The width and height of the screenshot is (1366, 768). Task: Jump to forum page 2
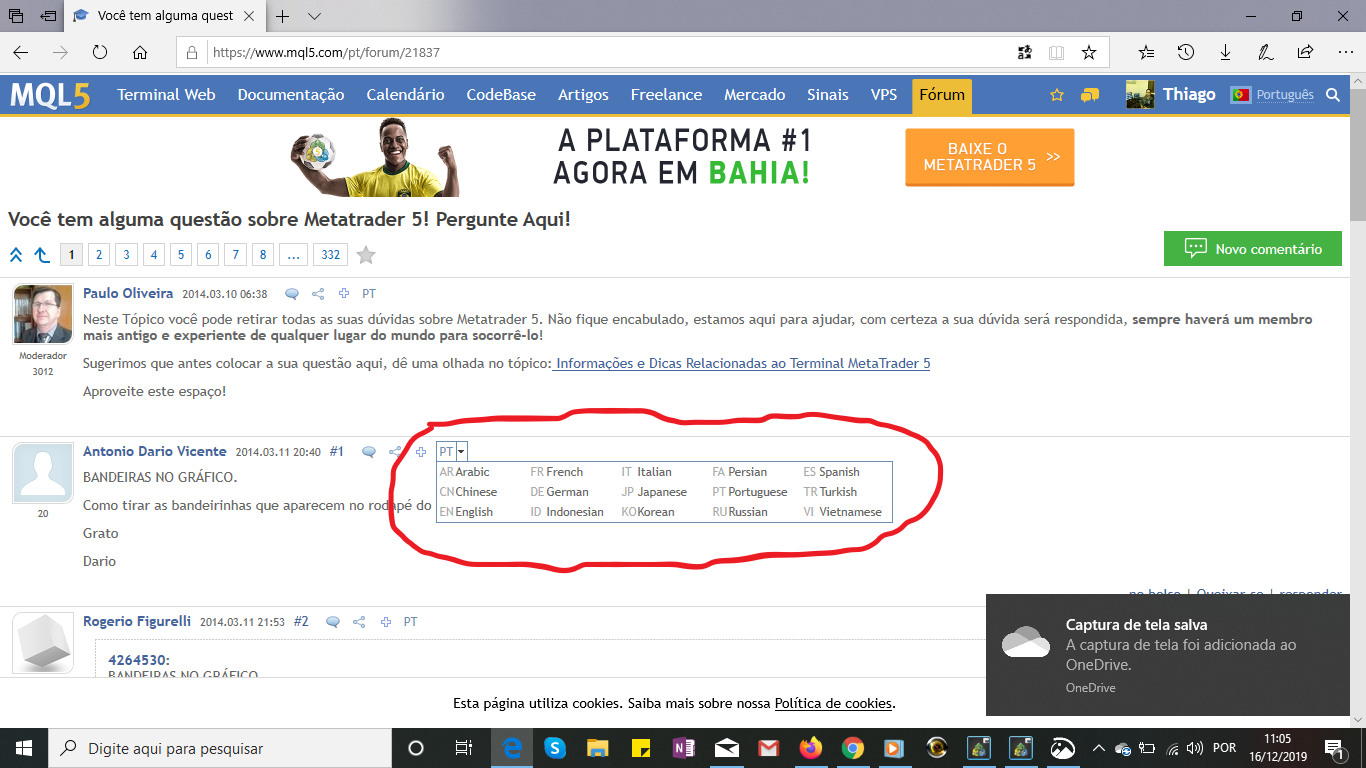point(98,255)
